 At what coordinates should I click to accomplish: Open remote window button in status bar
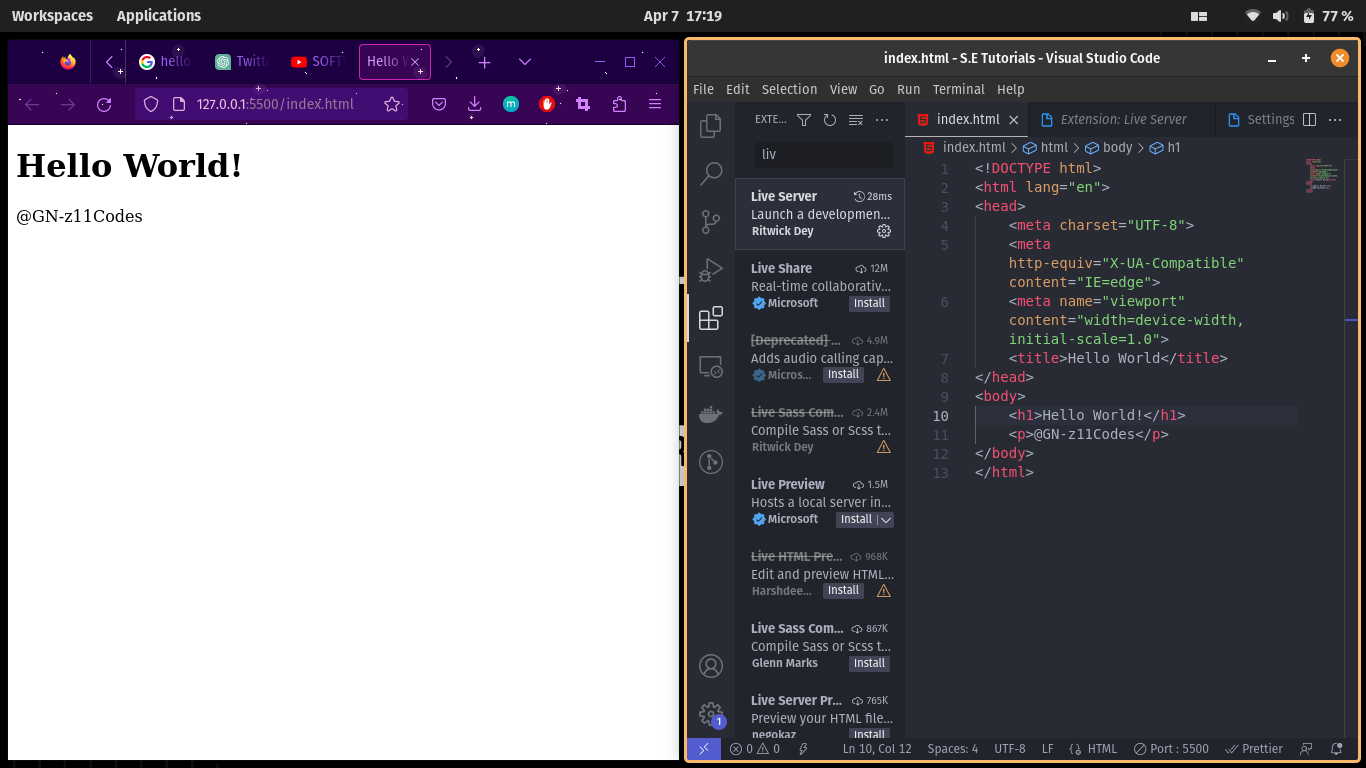(x=704, y=748)
